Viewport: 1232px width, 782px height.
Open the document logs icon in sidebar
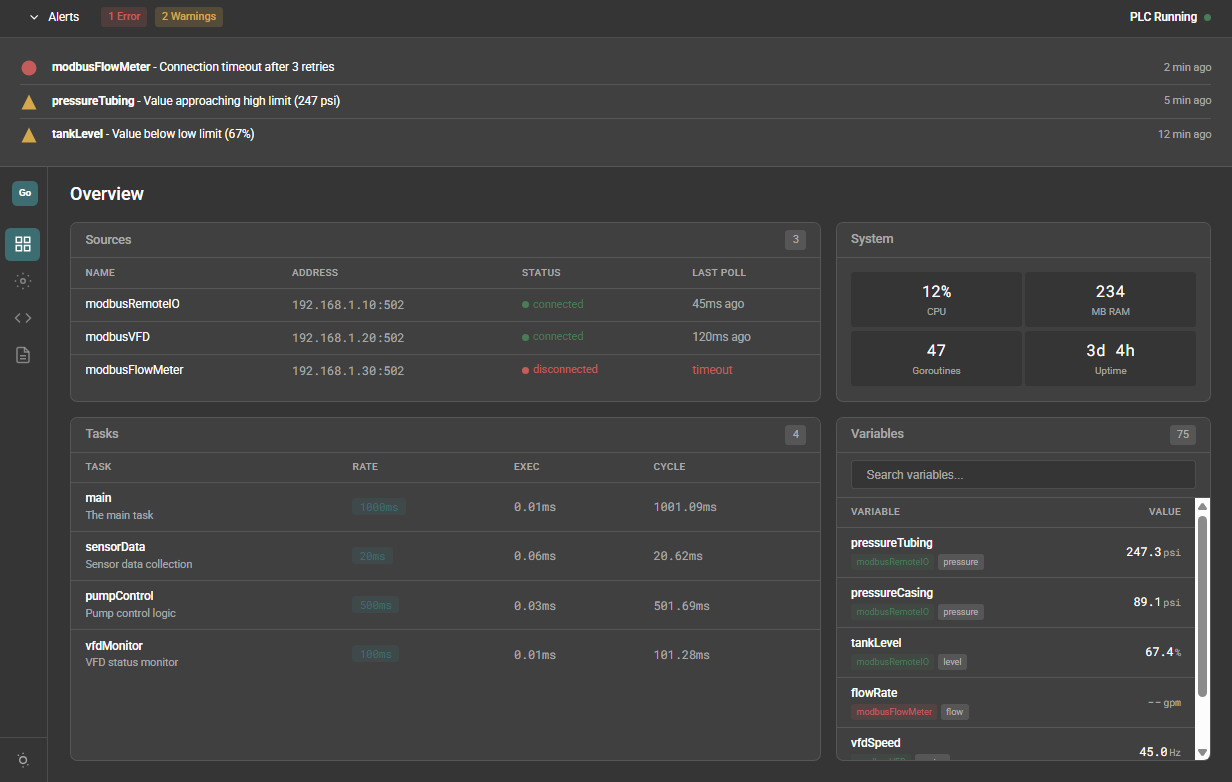click(x=23, y=355)
